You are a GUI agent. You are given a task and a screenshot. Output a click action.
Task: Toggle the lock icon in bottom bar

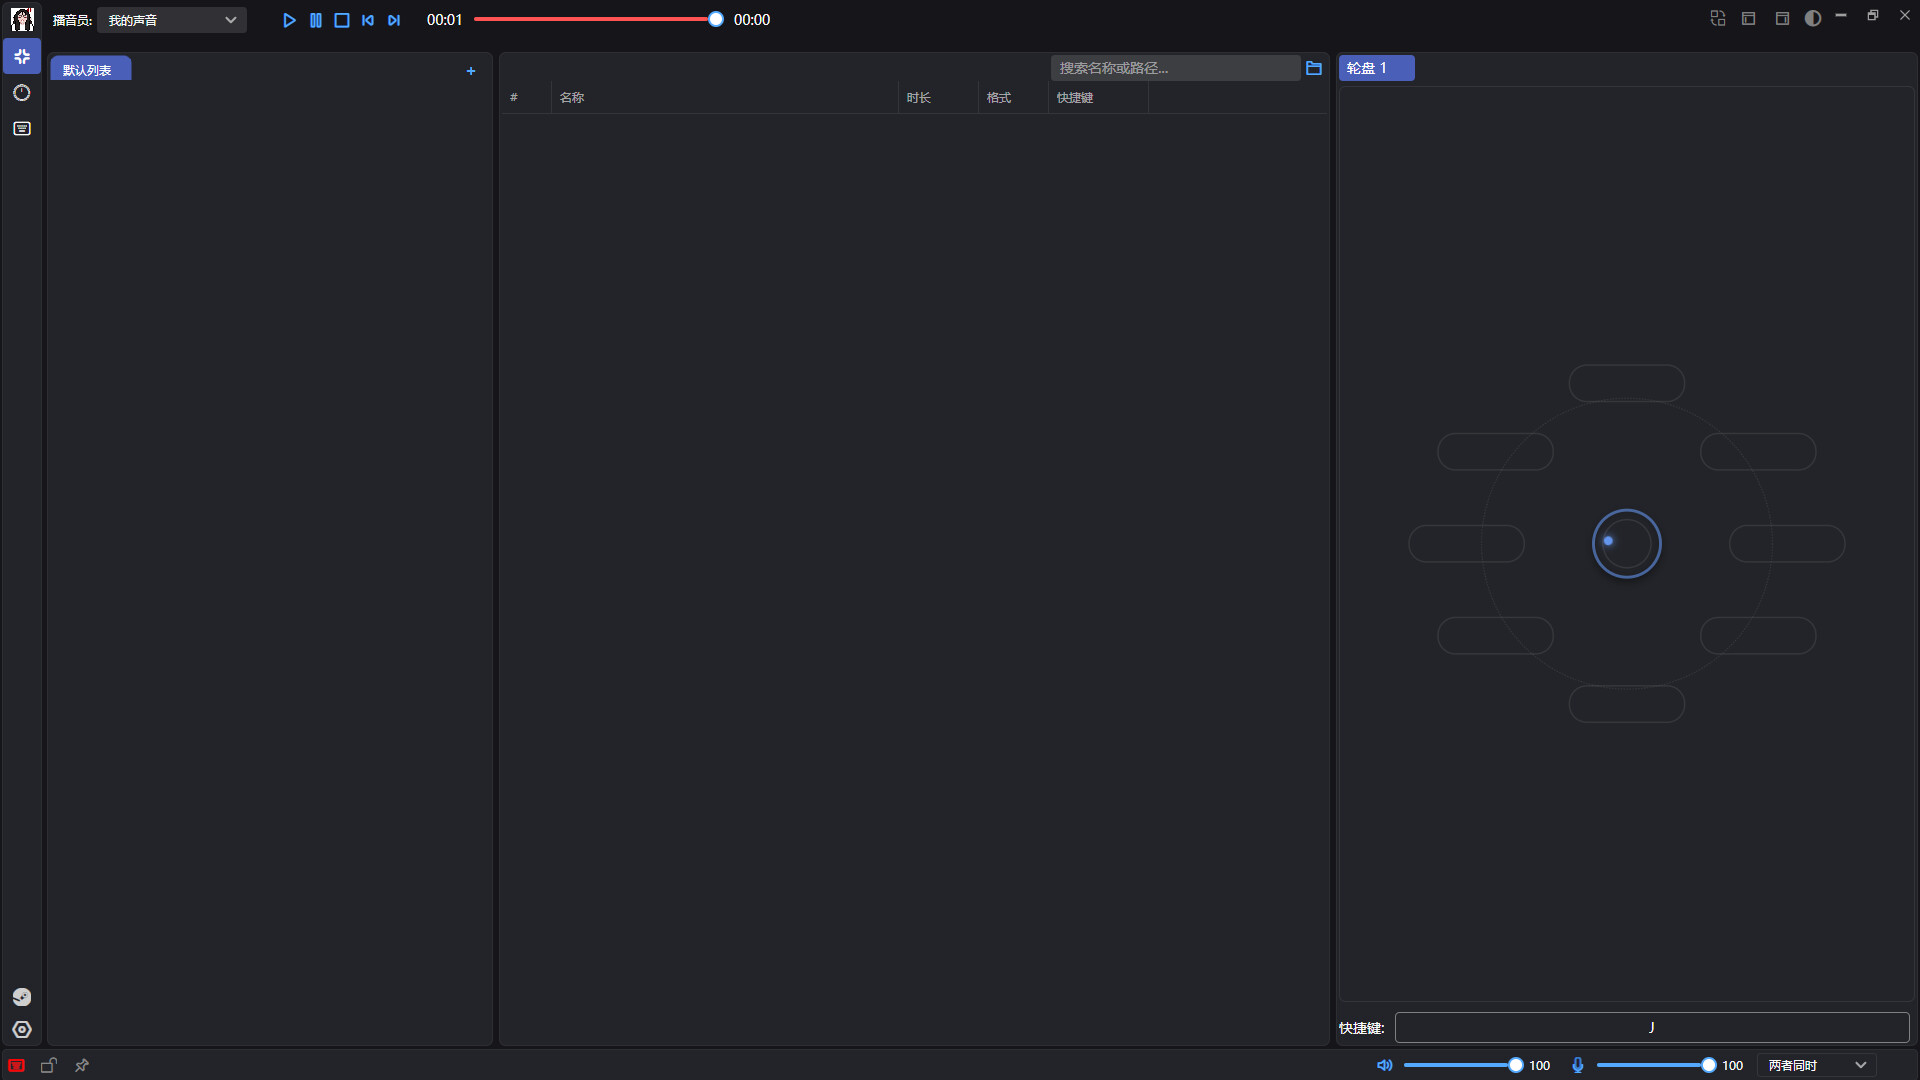coord(48,1065)
